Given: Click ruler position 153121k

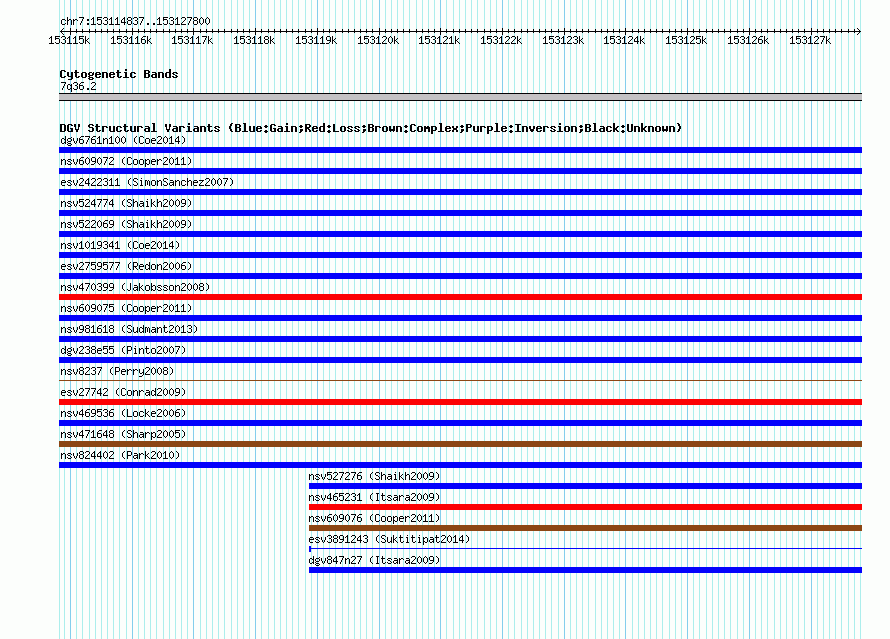Looking at the screenshot, I should [439, 40].
